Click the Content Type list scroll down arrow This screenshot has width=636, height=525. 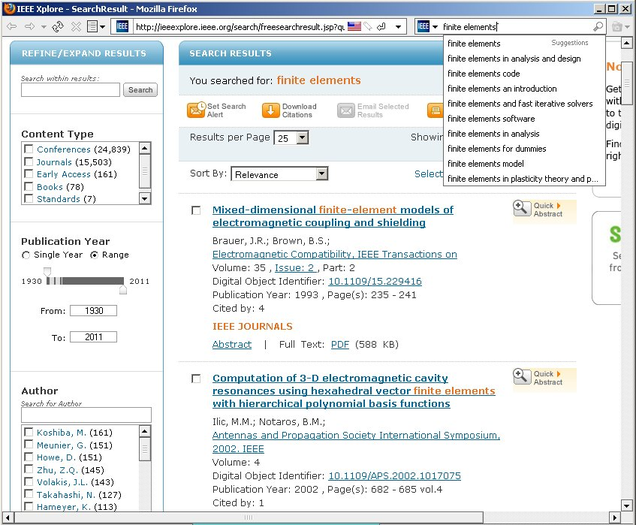[145, 198]
